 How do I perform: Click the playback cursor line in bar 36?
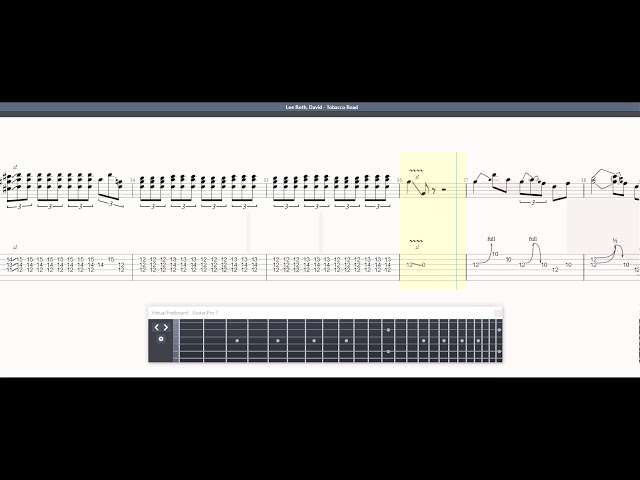457,220
